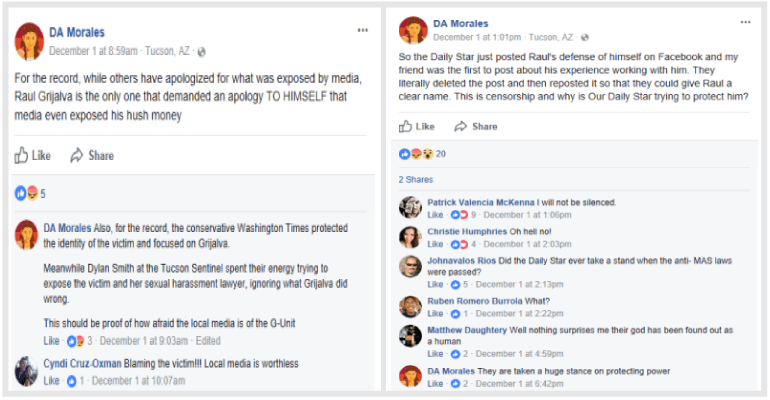The width and height of the screenshot is (770, 400).
Task: Open the 2 Shares link
Action: (x=415, y=180)
